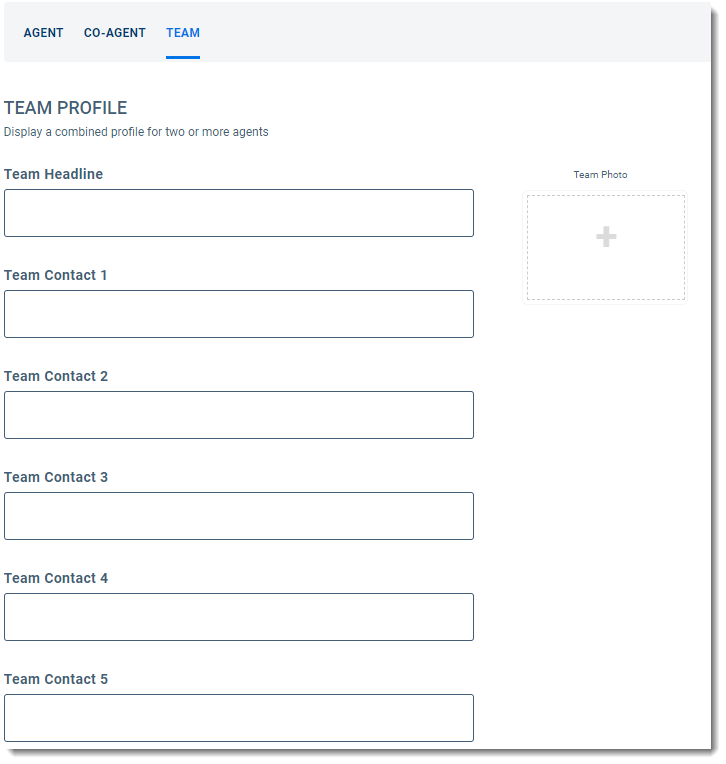Select the TEAM tab
Viewport: 726px width, 764px height.
tap(183, 33)
